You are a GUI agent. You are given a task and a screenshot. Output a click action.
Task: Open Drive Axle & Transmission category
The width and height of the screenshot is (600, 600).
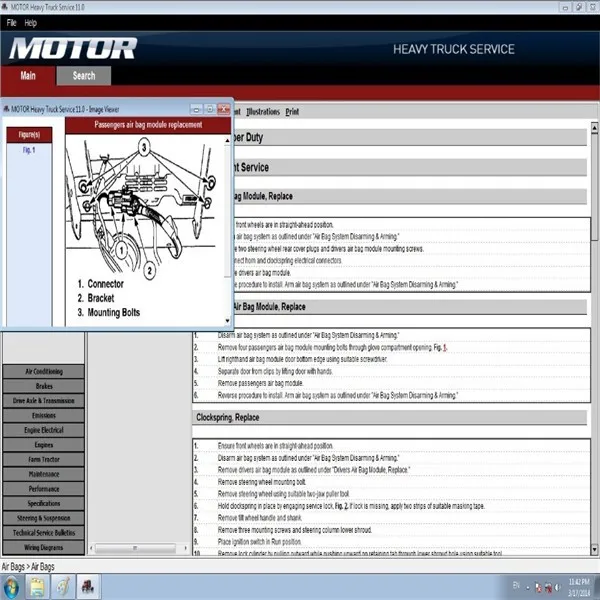click(x=44, y=400)
